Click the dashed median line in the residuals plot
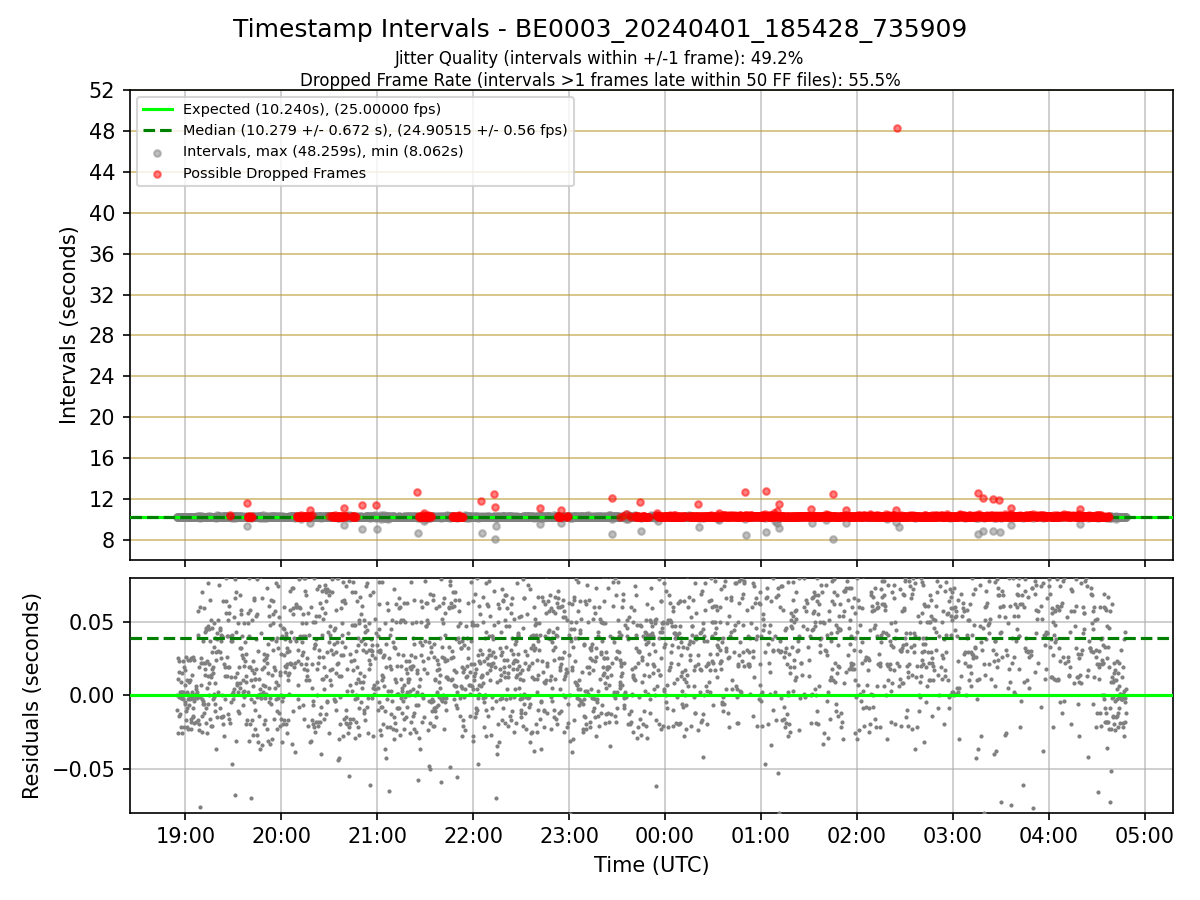This screenshot has width=1200, height=900. 651,638
